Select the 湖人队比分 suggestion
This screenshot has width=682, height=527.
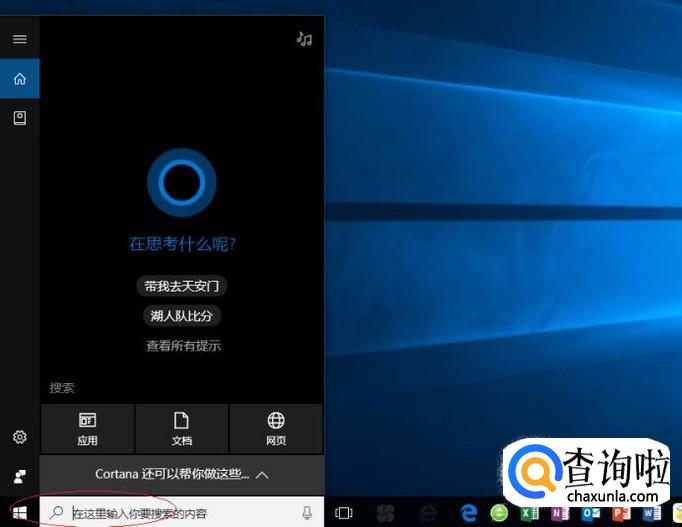click(182, 316)
